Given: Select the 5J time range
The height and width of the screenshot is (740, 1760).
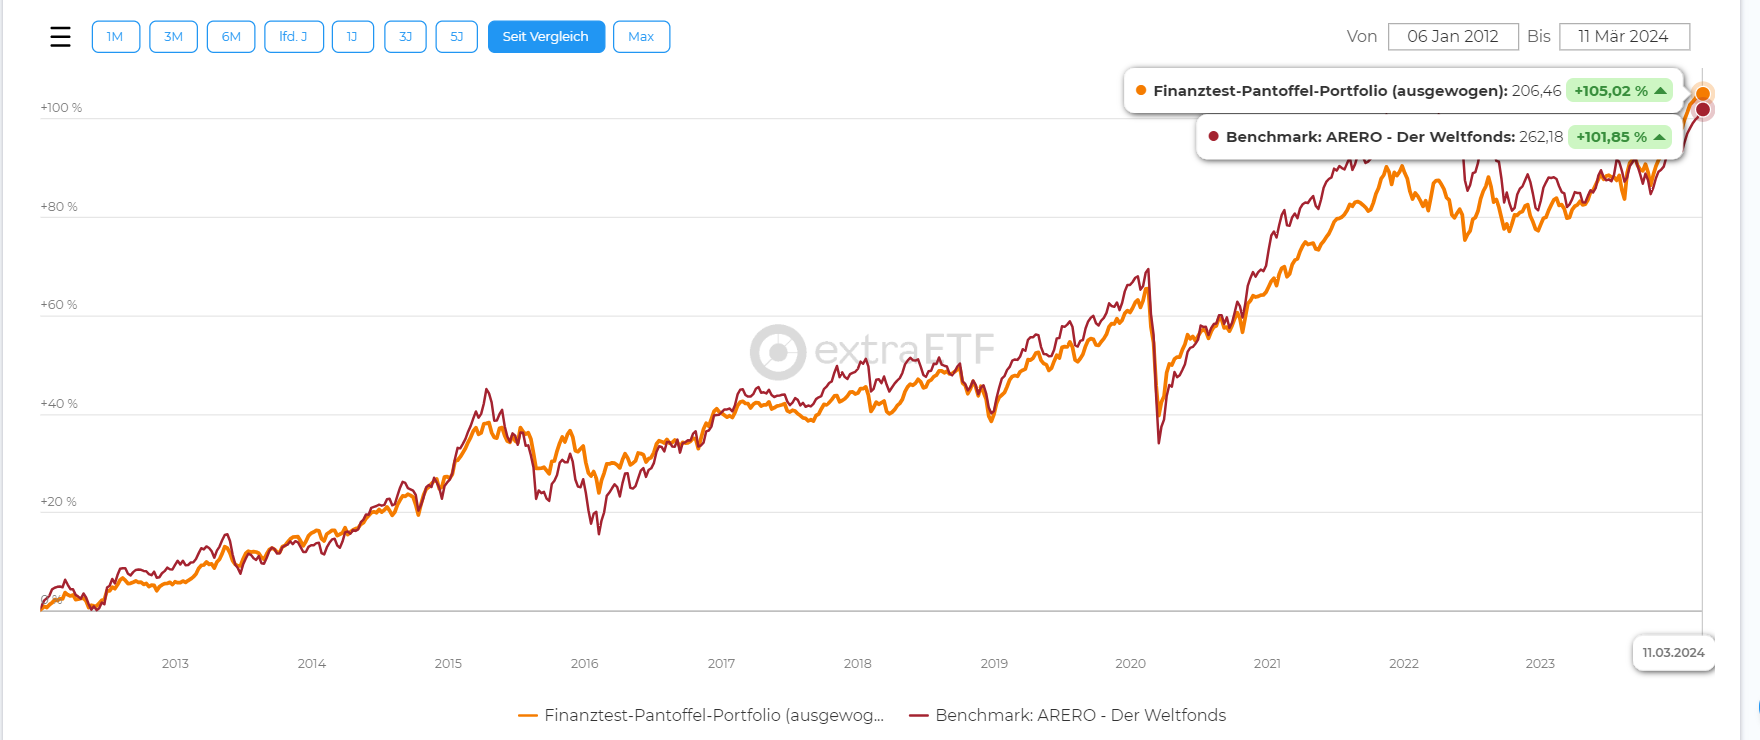Looking at the screenshot, I should click(x=456, y=37).
